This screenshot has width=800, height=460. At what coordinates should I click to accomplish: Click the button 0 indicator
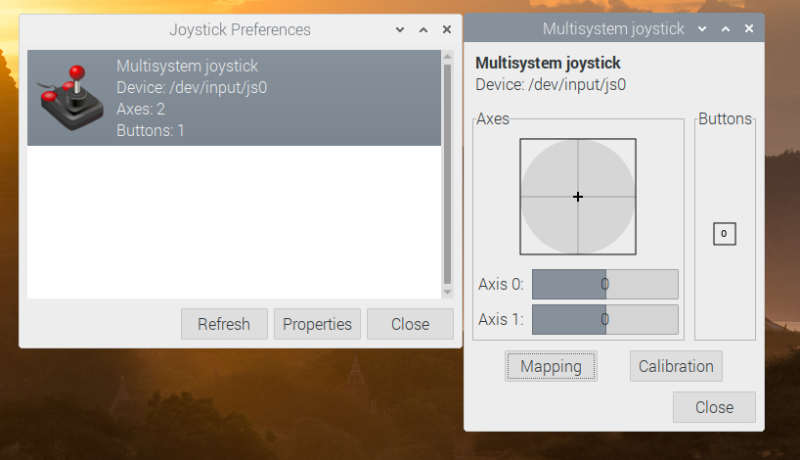tap(724, 234)
